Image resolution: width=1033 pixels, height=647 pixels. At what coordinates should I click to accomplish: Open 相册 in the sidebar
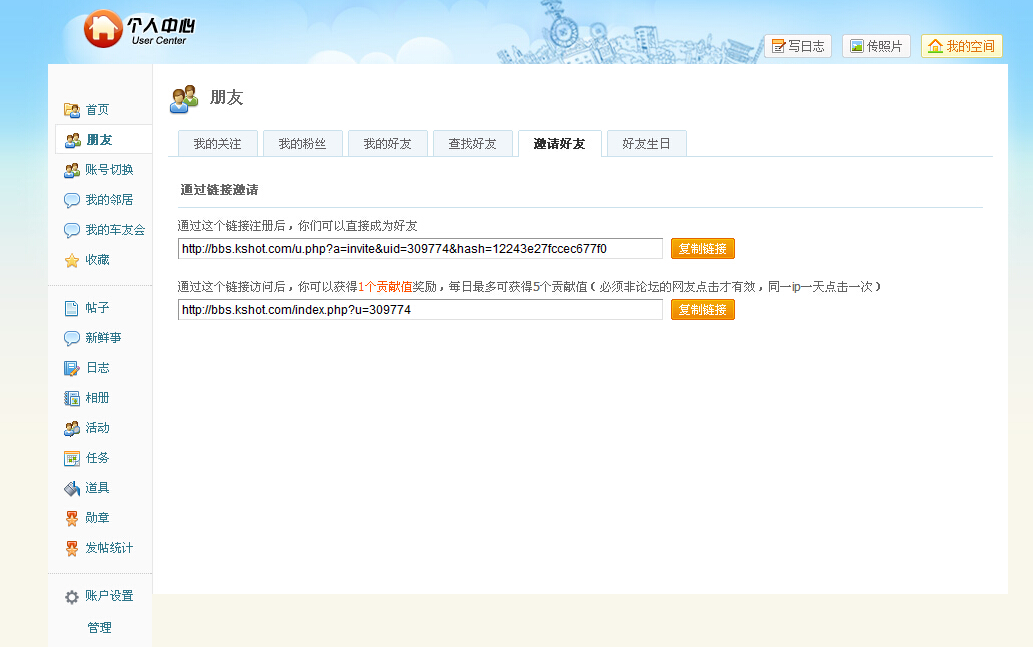[x=97, y=398]
